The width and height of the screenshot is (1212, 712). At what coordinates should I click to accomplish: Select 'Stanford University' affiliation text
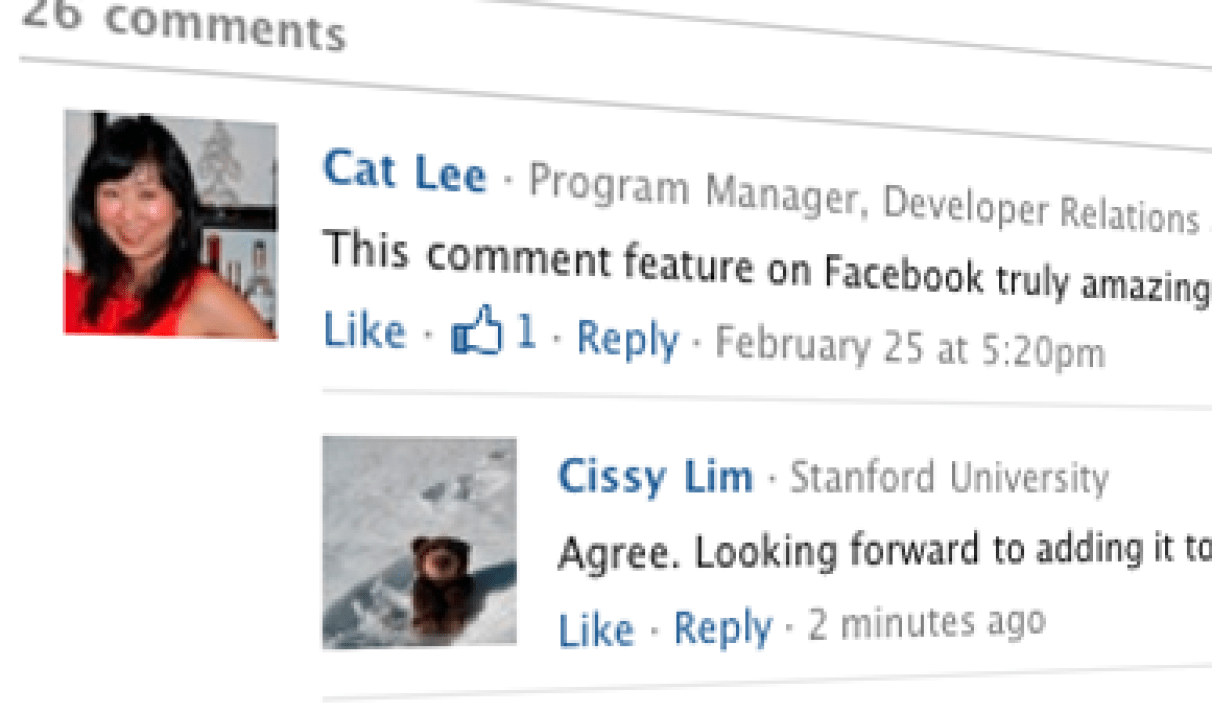tap(949, 479)
